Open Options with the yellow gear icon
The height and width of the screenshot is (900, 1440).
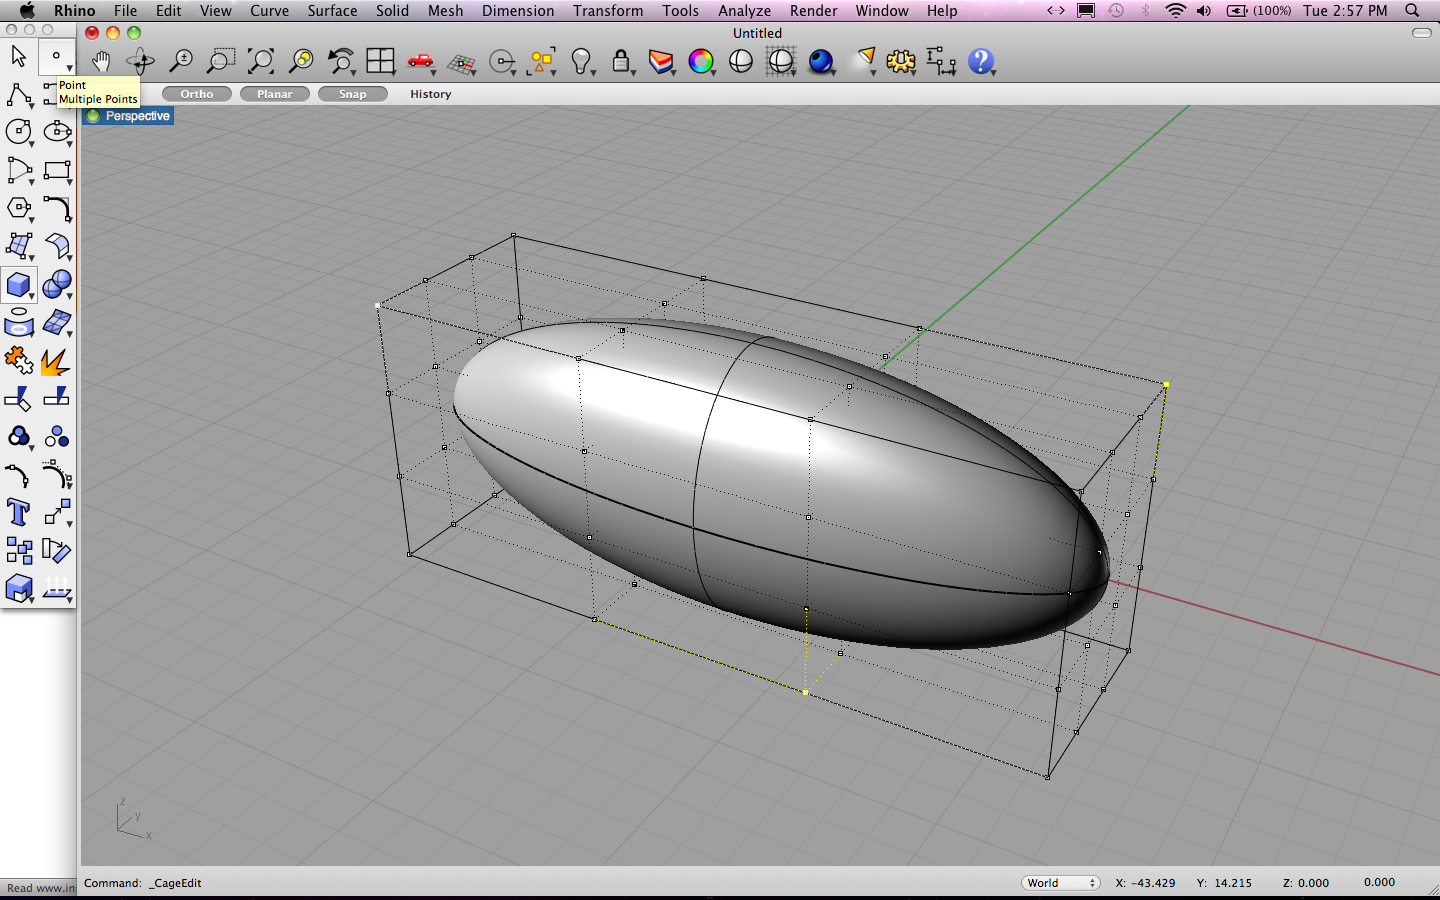click(x=901, y=61)
